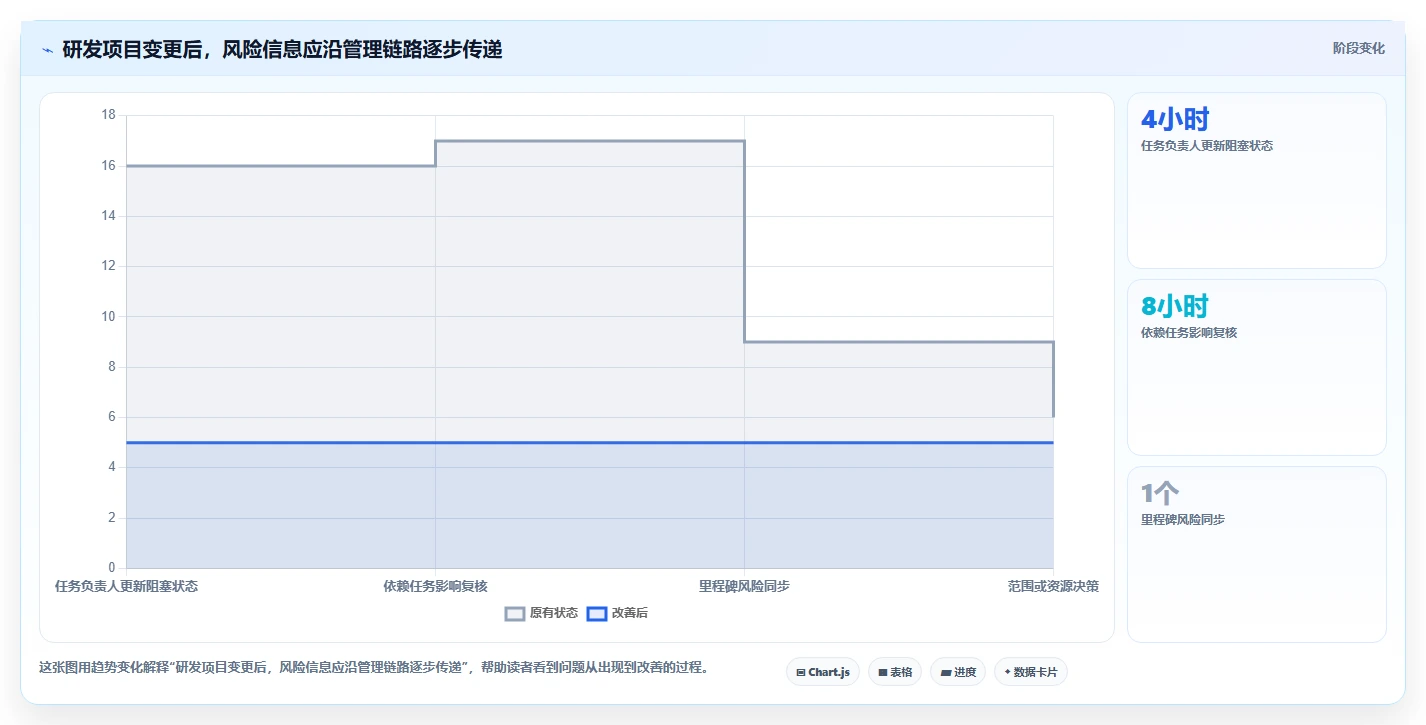Image resolution: width=1426 pixels, height=725 pixels.
Task: Click the 1个 value card
Action: point(1257,555)
